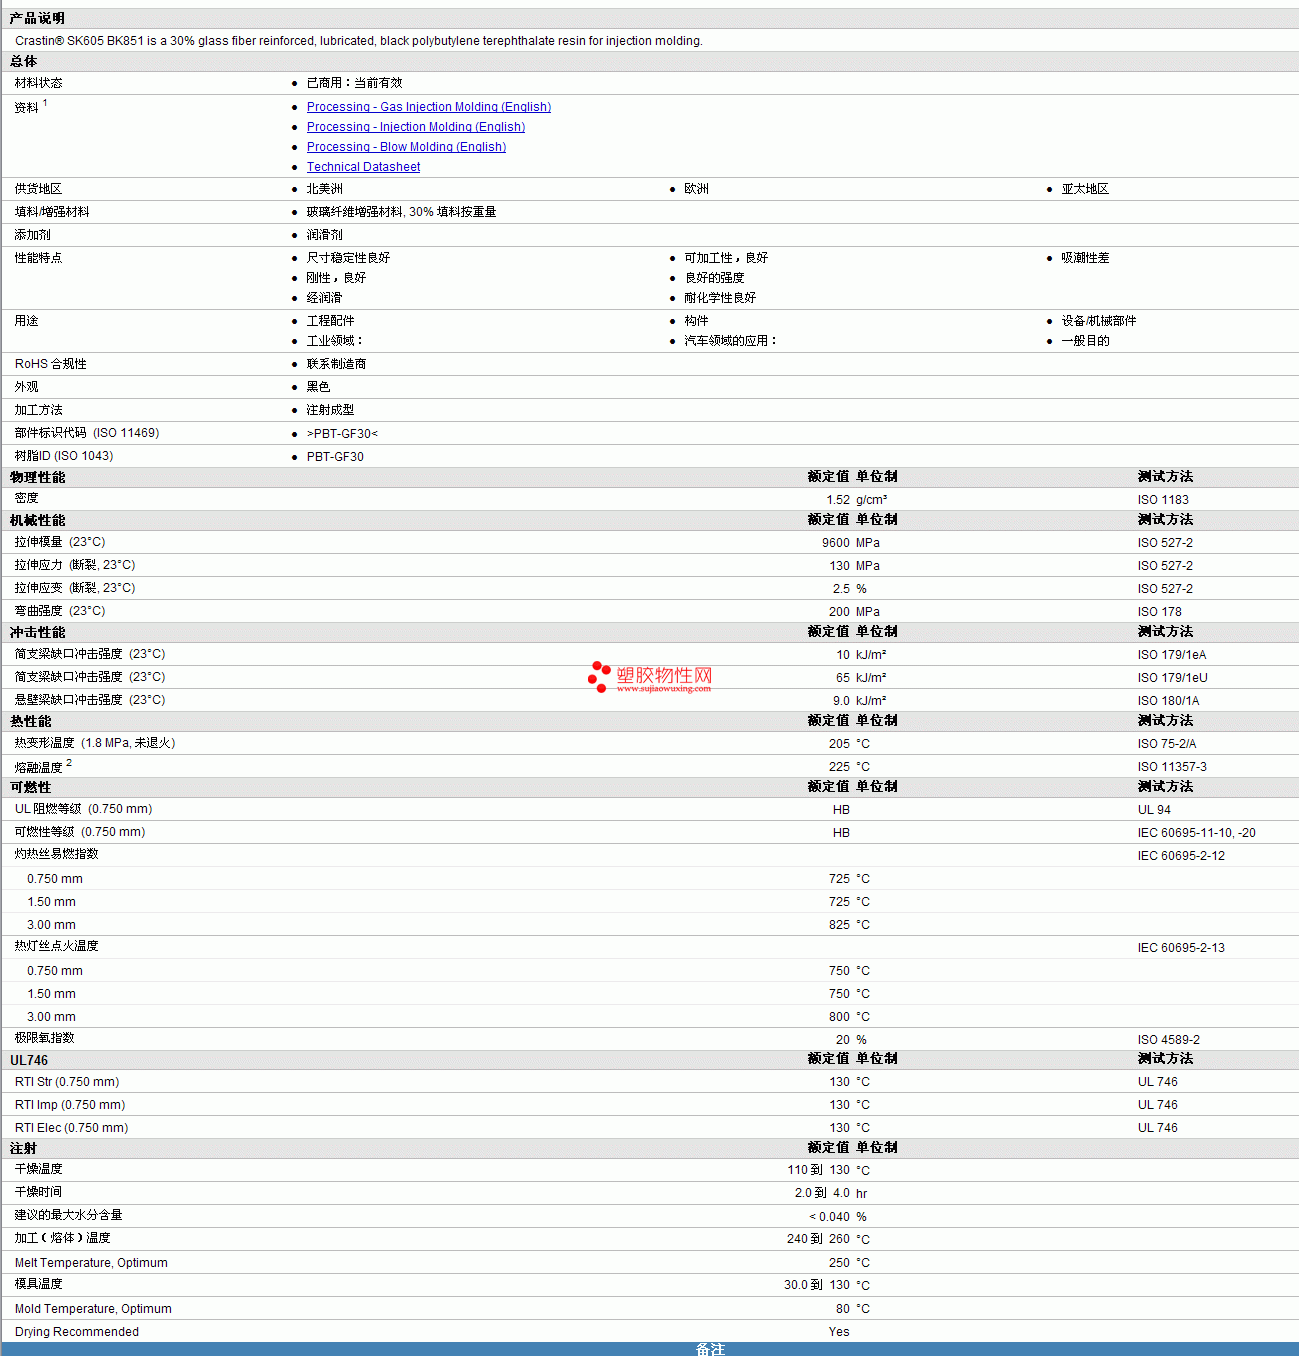The image size is (1299, 1356).
Task: Click the 机械性能 section header
Action: pos(37,520)
